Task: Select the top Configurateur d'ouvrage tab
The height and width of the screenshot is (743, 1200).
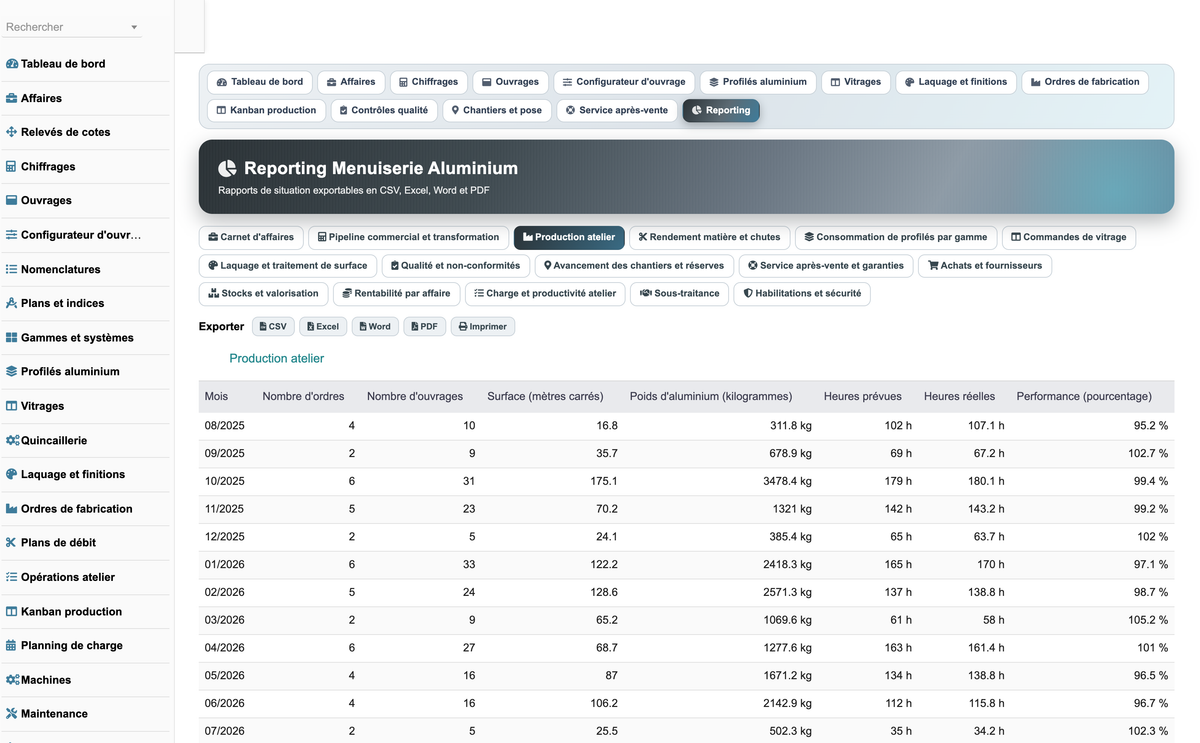Action: coord(624,82)
